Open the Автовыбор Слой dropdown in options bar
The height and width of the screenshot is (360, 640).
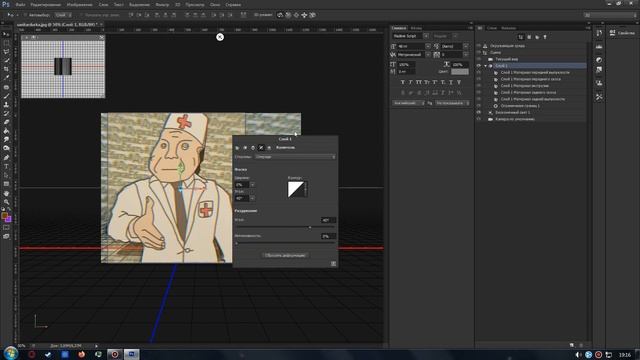[63, 15]
